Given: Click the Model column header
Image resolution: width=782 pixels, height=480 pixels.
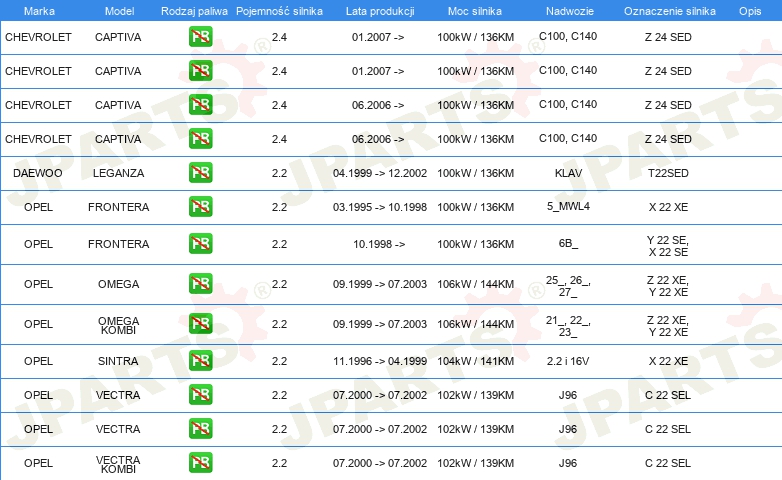Looking at the screenshot, I should (119, 11).
